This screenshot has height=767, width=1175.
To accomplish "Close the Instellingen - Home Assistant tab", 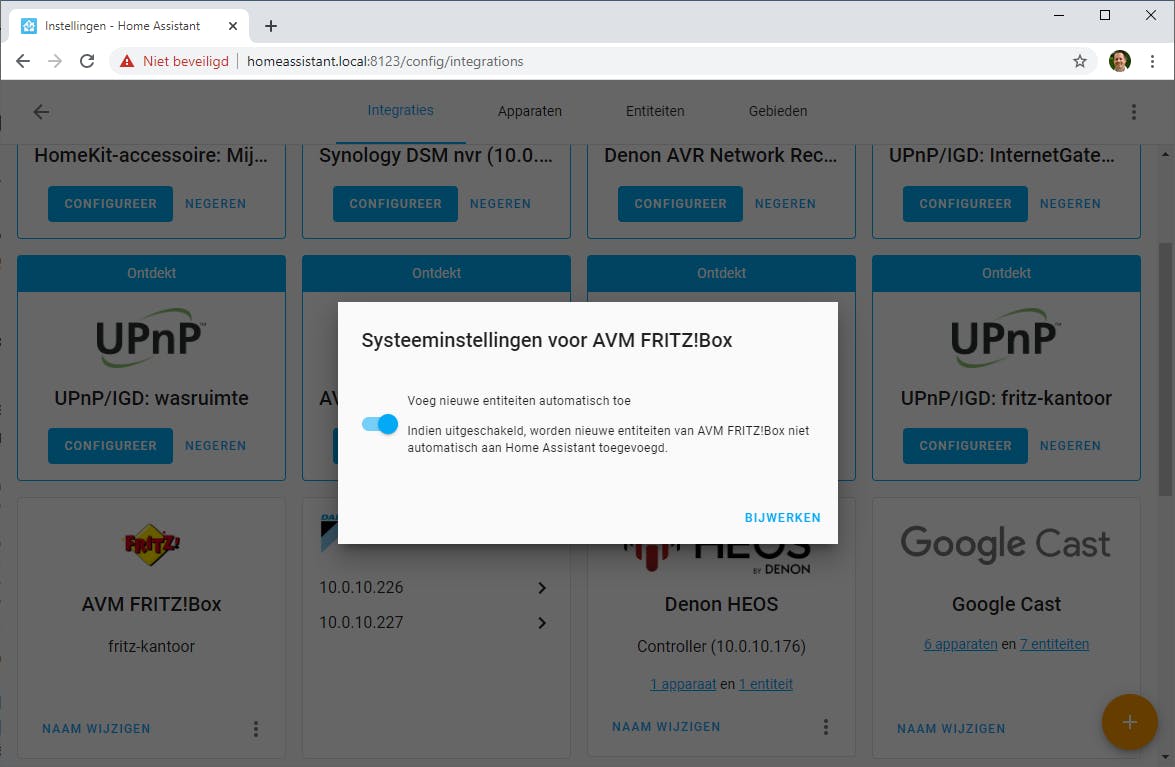I will point(233,26).
